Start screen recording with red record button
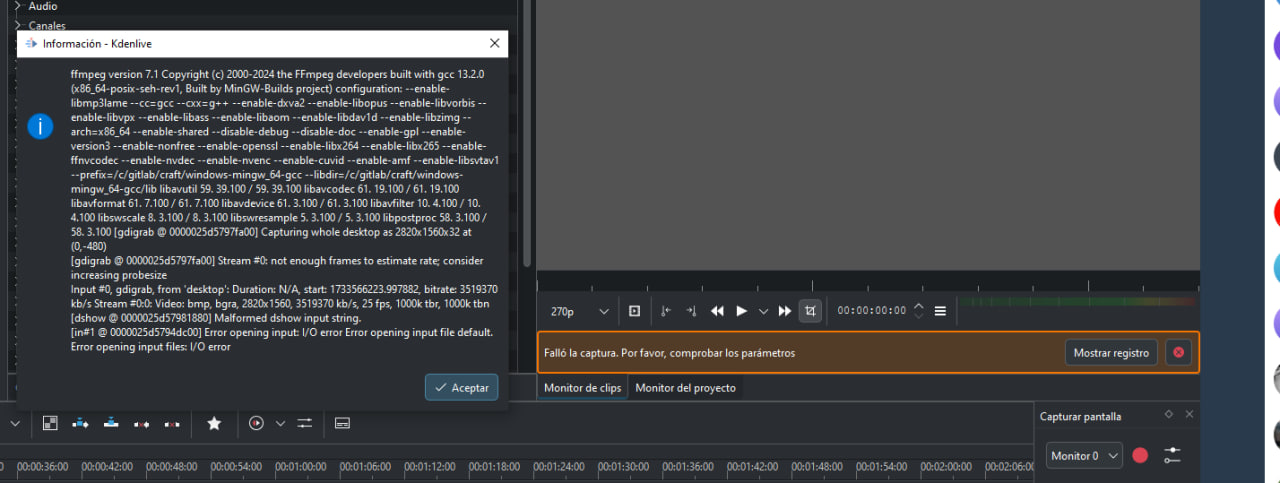The image size is (1280, 483). click(x=1140, y=455)
